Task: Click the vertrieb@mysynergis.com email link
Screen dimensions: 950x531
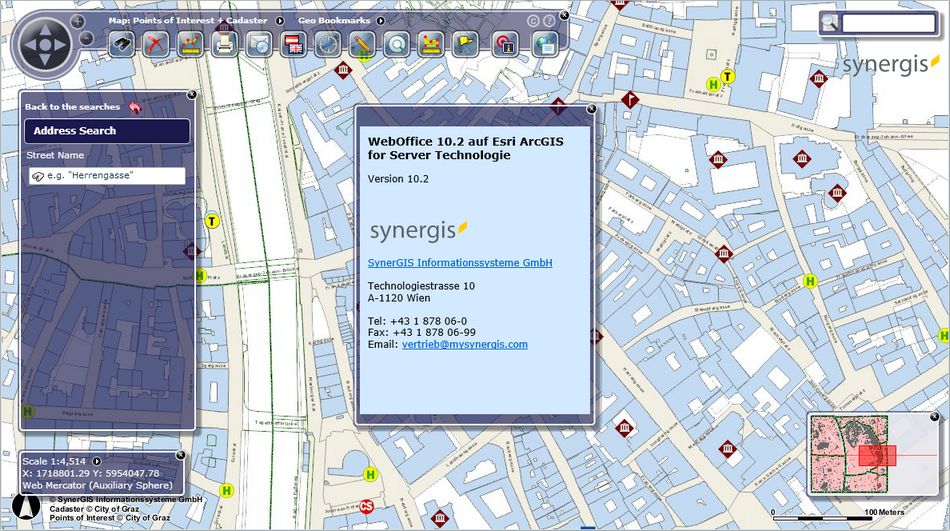Action: pyautogui.click(x=465, y=344)
